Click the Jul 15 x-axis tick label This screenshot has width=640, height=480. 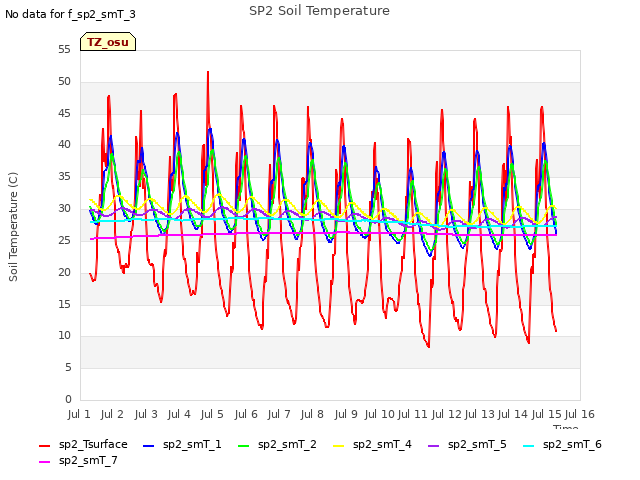(x=546, y=414)
